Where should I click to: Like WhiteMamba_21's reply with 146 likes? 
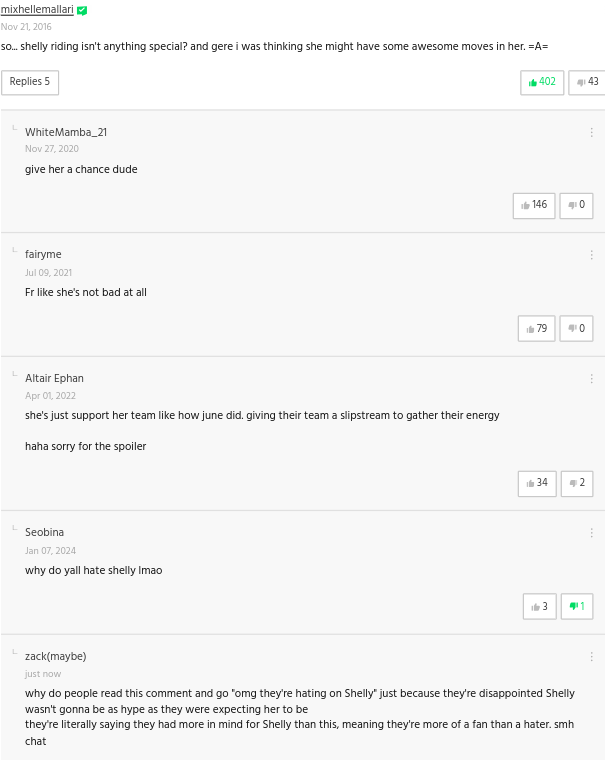click(x=534, y=206)
